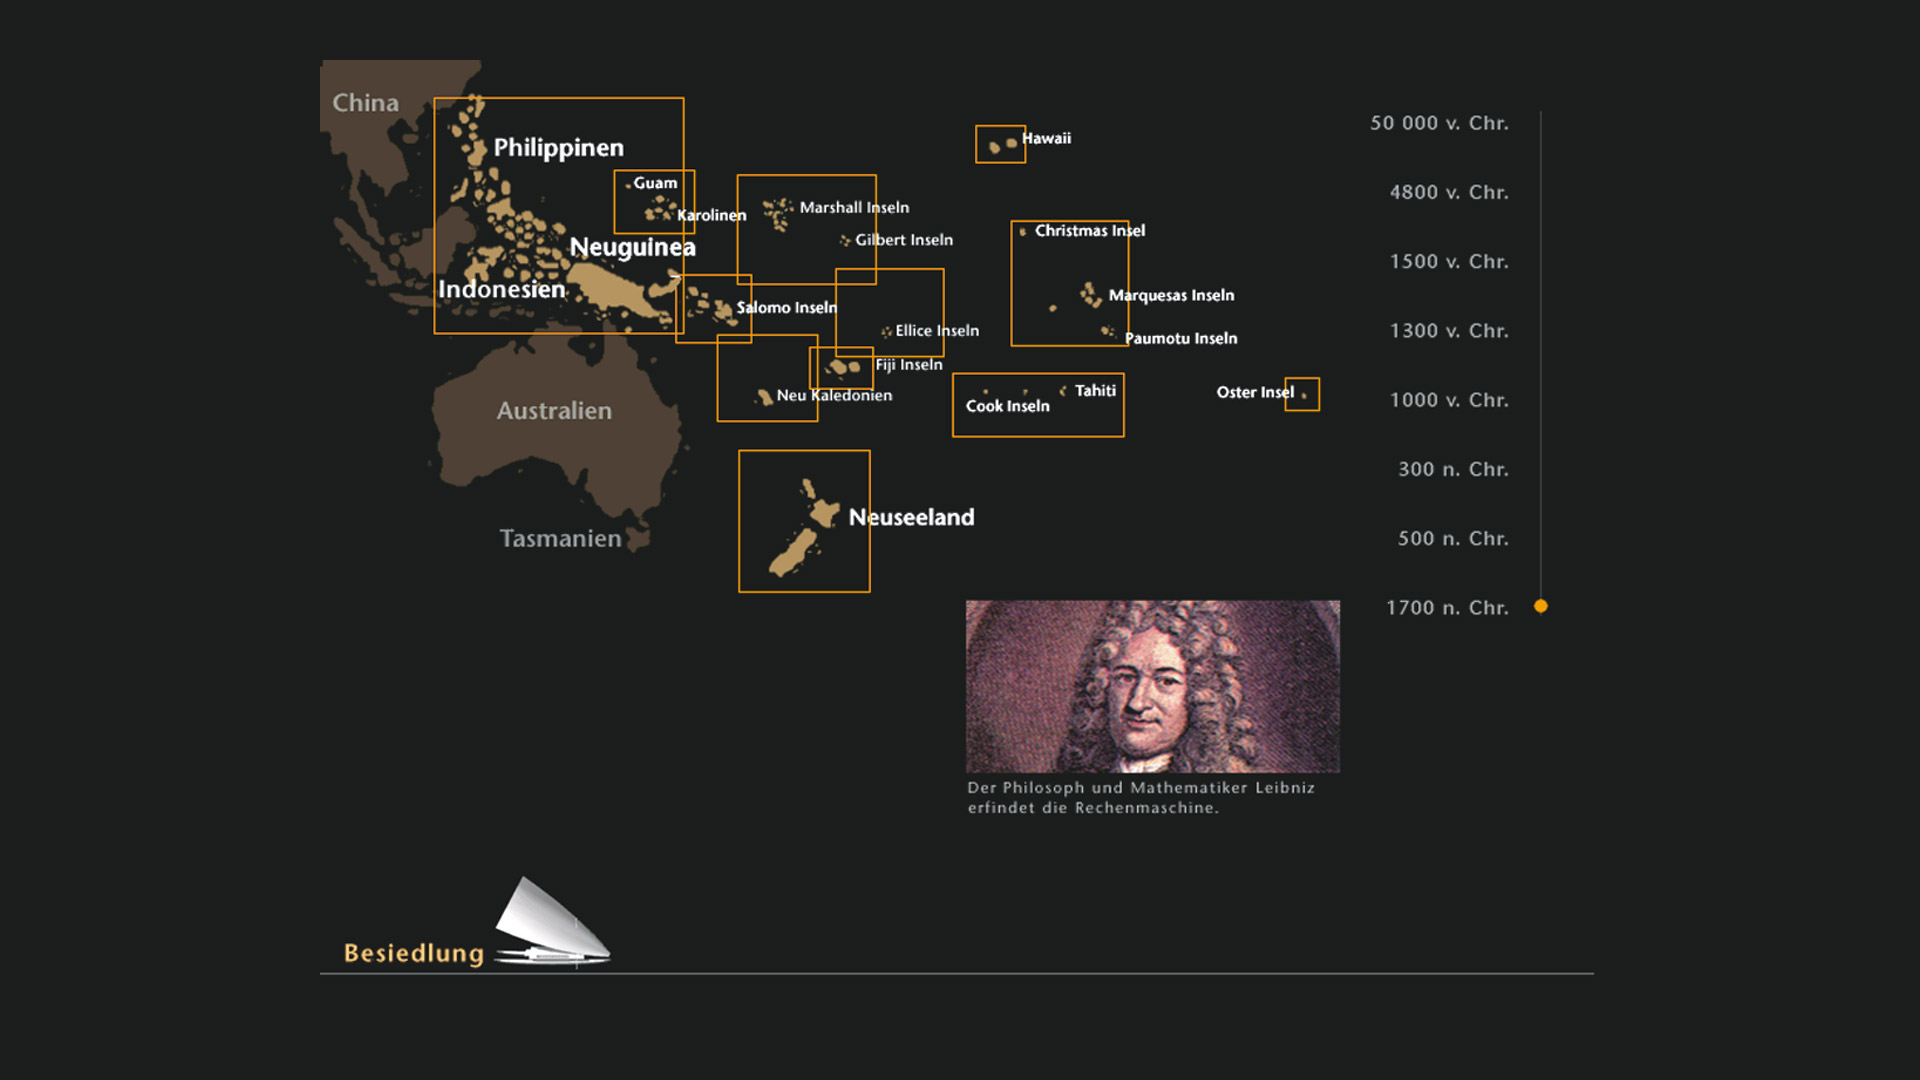
Task: Select the Fiji Inseln island box
Action: click(x=841, y=368)
